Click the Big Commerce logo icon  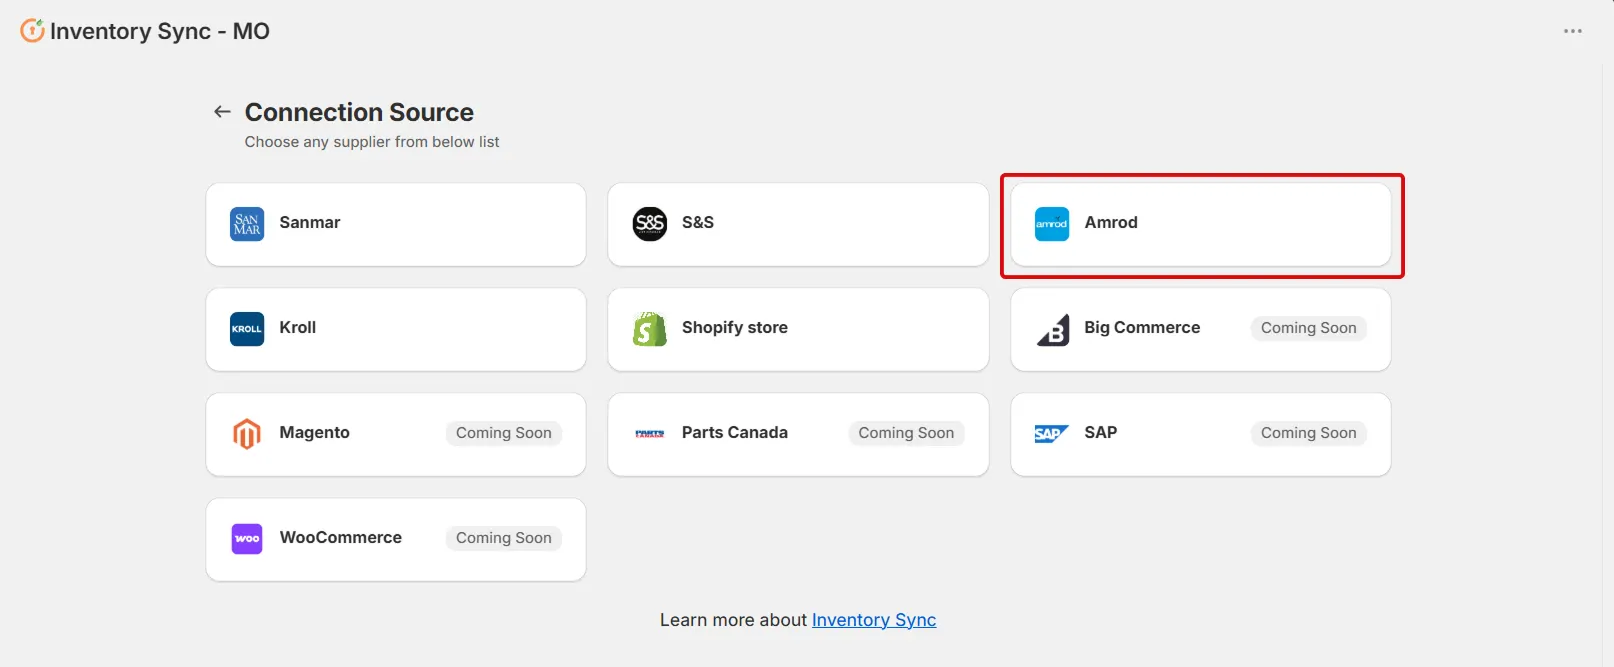(x=1052, y=328)
